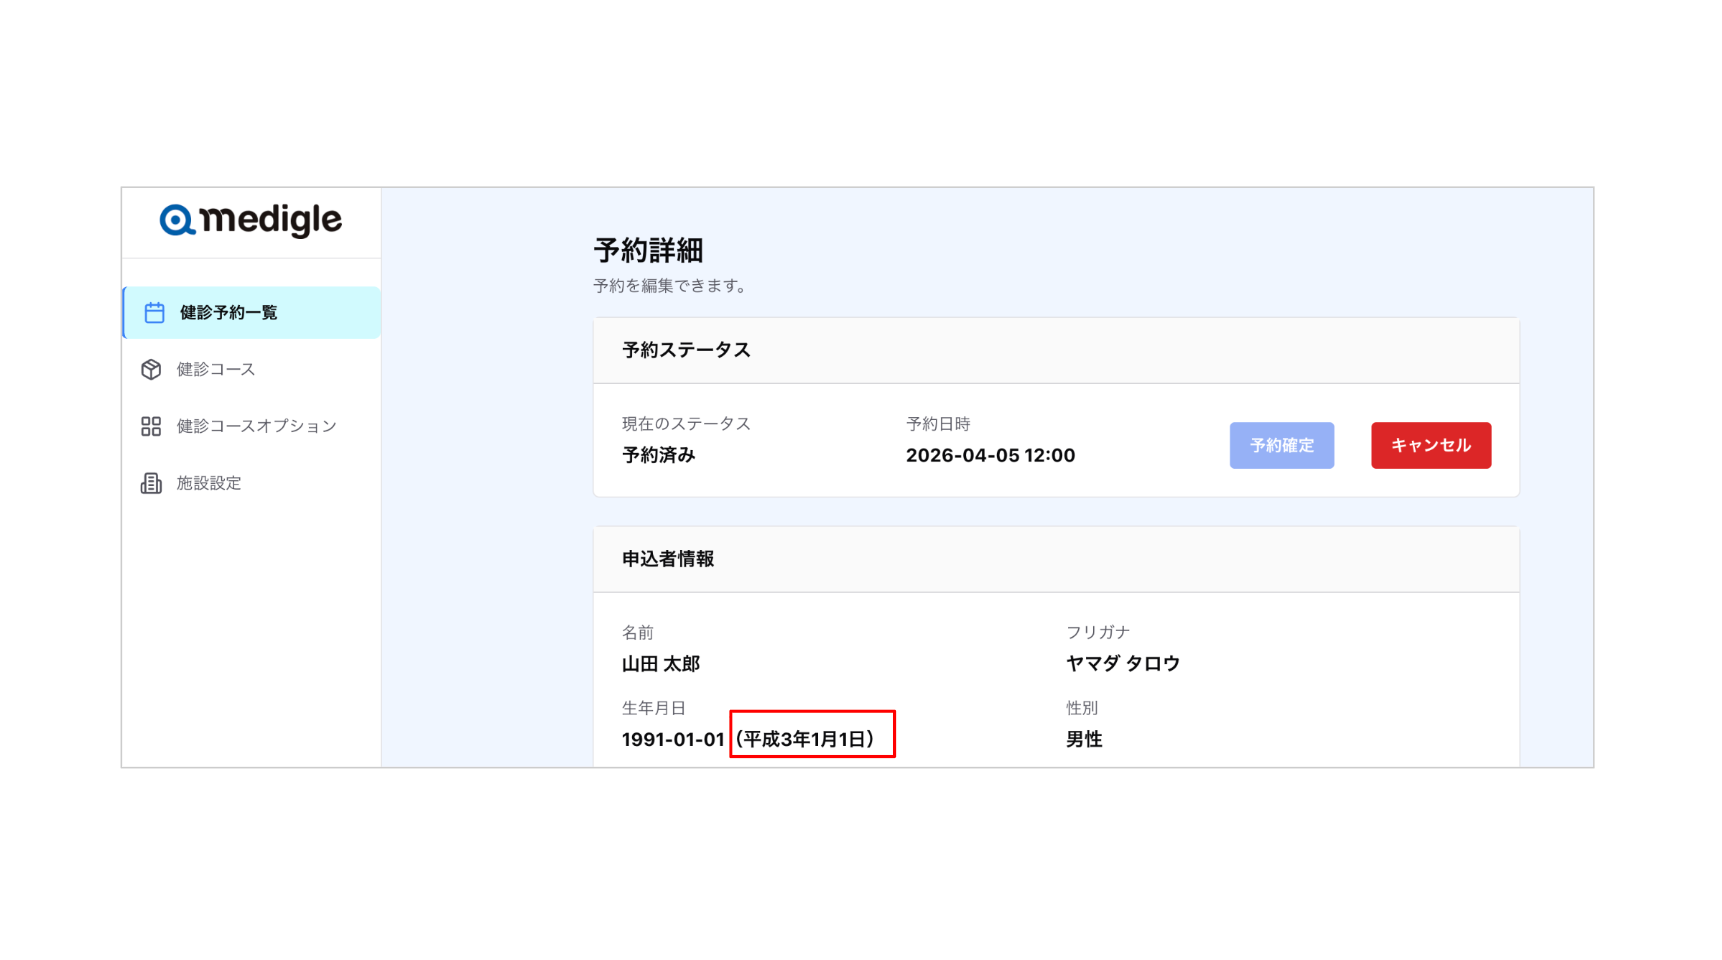Viewport: 1722px width, 960px height.
Task: Click the grid icon for 健診コースオプション
Action: 151,427
